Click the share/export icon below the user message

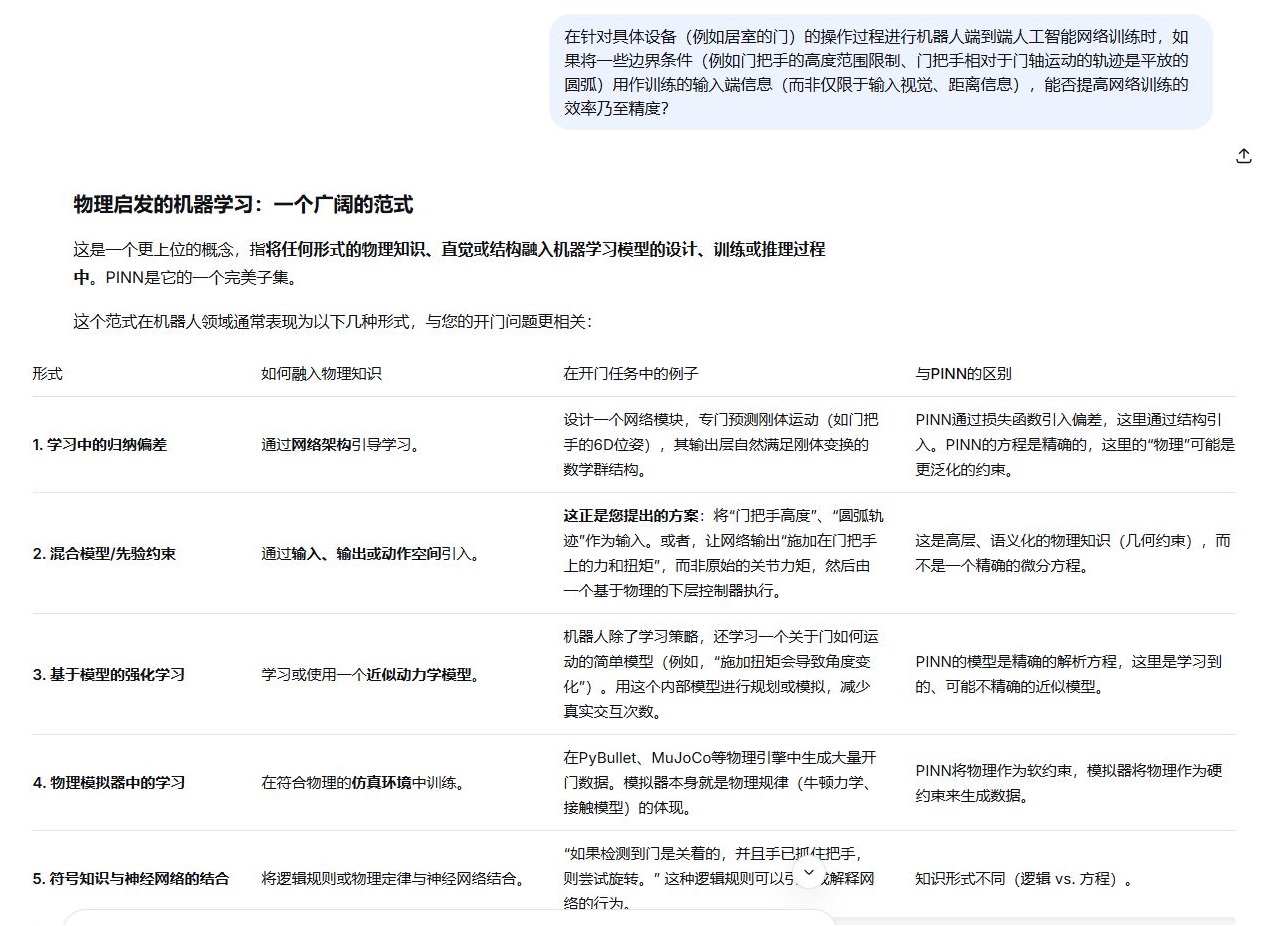click(1243, 156)
